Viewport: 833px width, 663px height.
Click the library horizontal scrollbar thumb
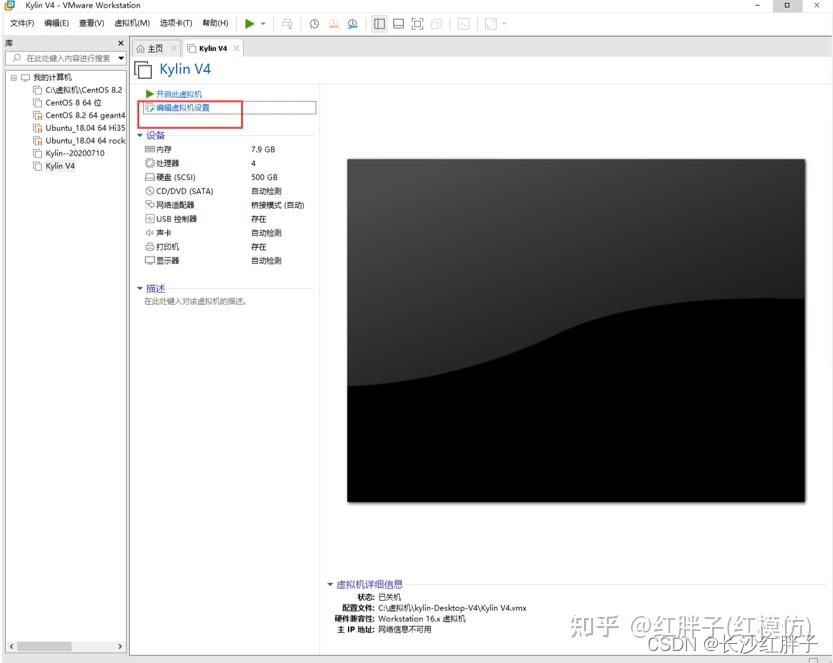pos(44,647)
